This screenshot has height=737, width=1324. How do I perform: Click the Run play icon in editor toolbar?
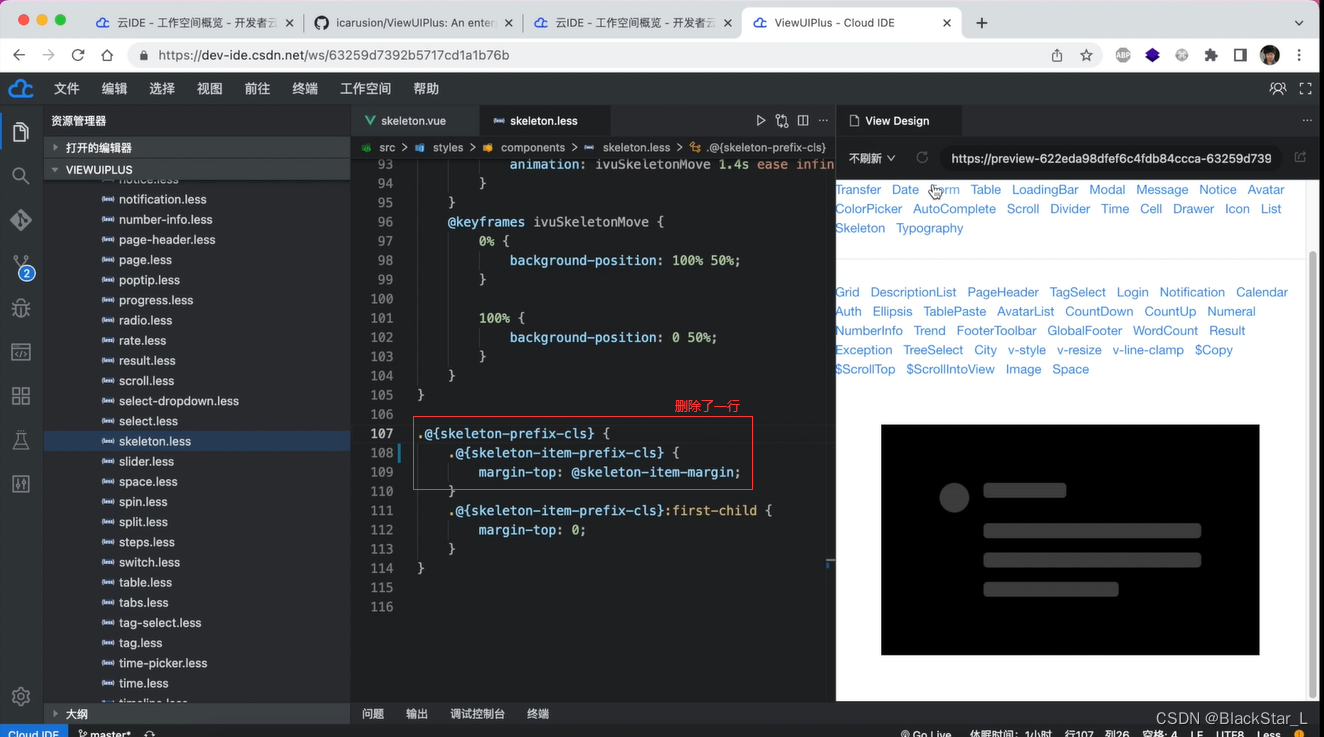point(760,121)
